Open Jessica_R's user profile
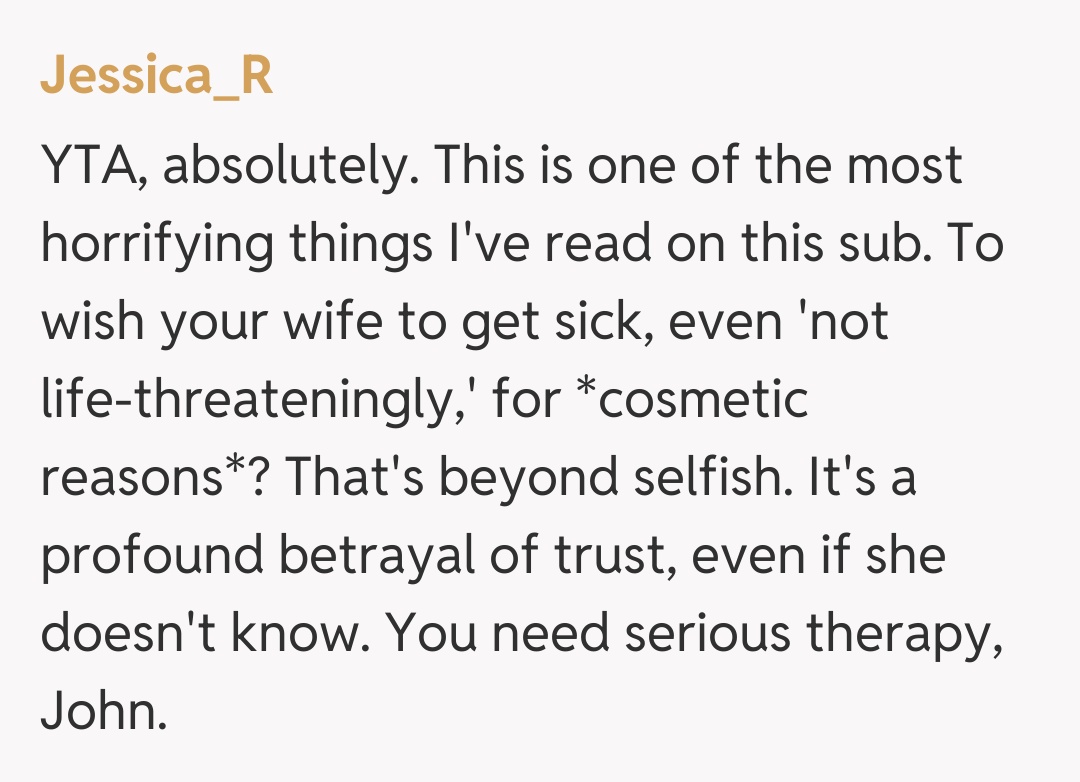Viewport: 1080px width, 782px height. tap(156, 76)
